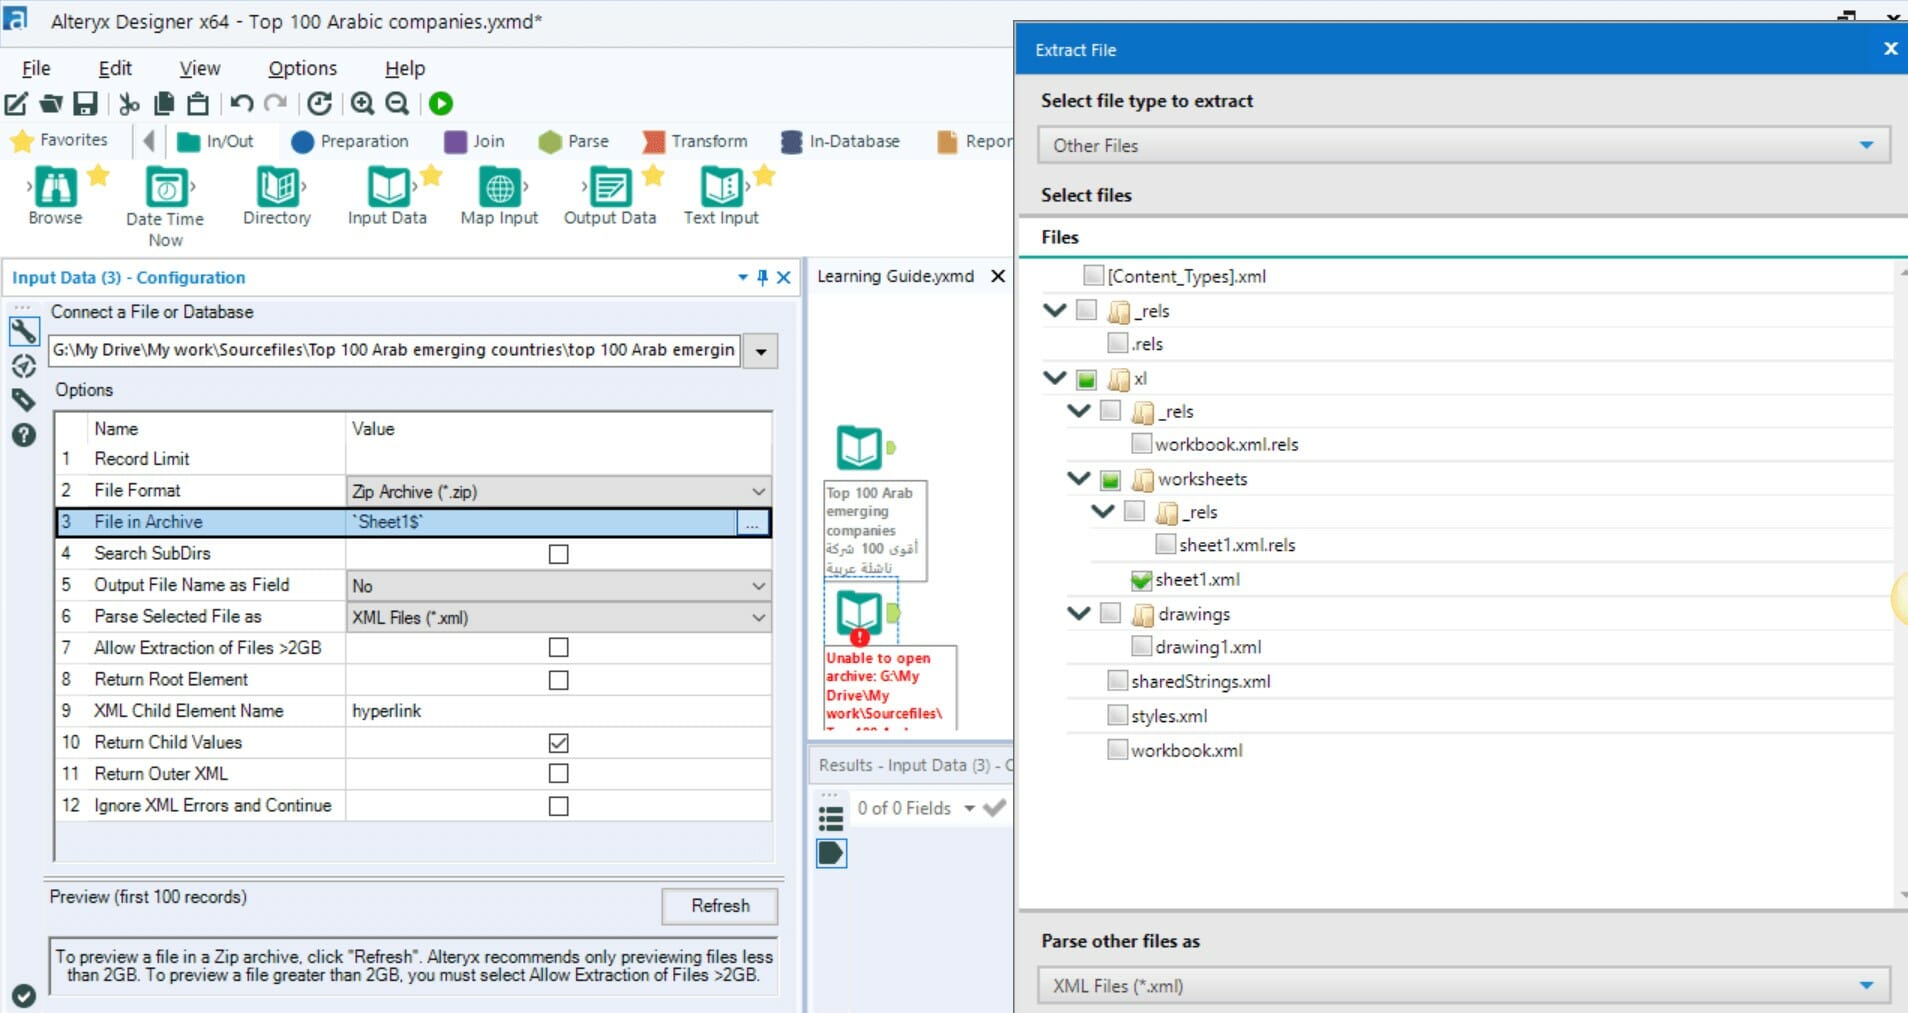Select the Map Input tool

pyautogui.click(x=499, y=187)
